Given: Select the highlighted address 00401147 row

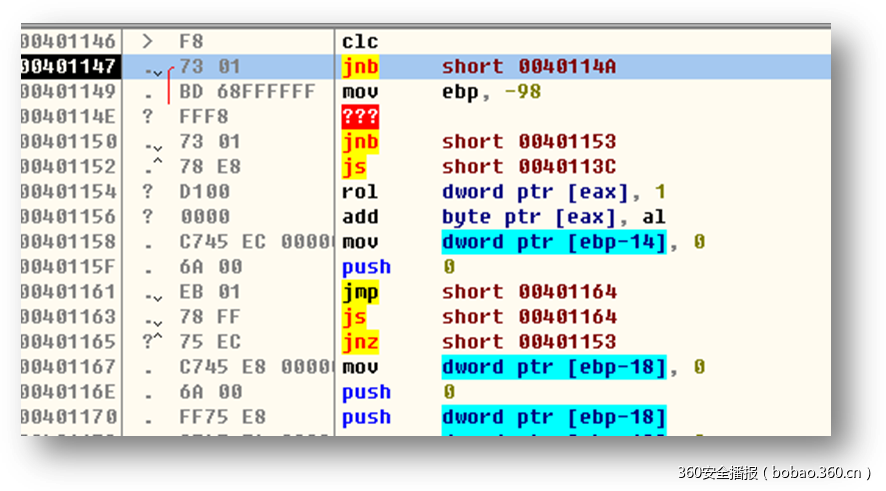Looking at the screenshot, I should click(70, 67).
